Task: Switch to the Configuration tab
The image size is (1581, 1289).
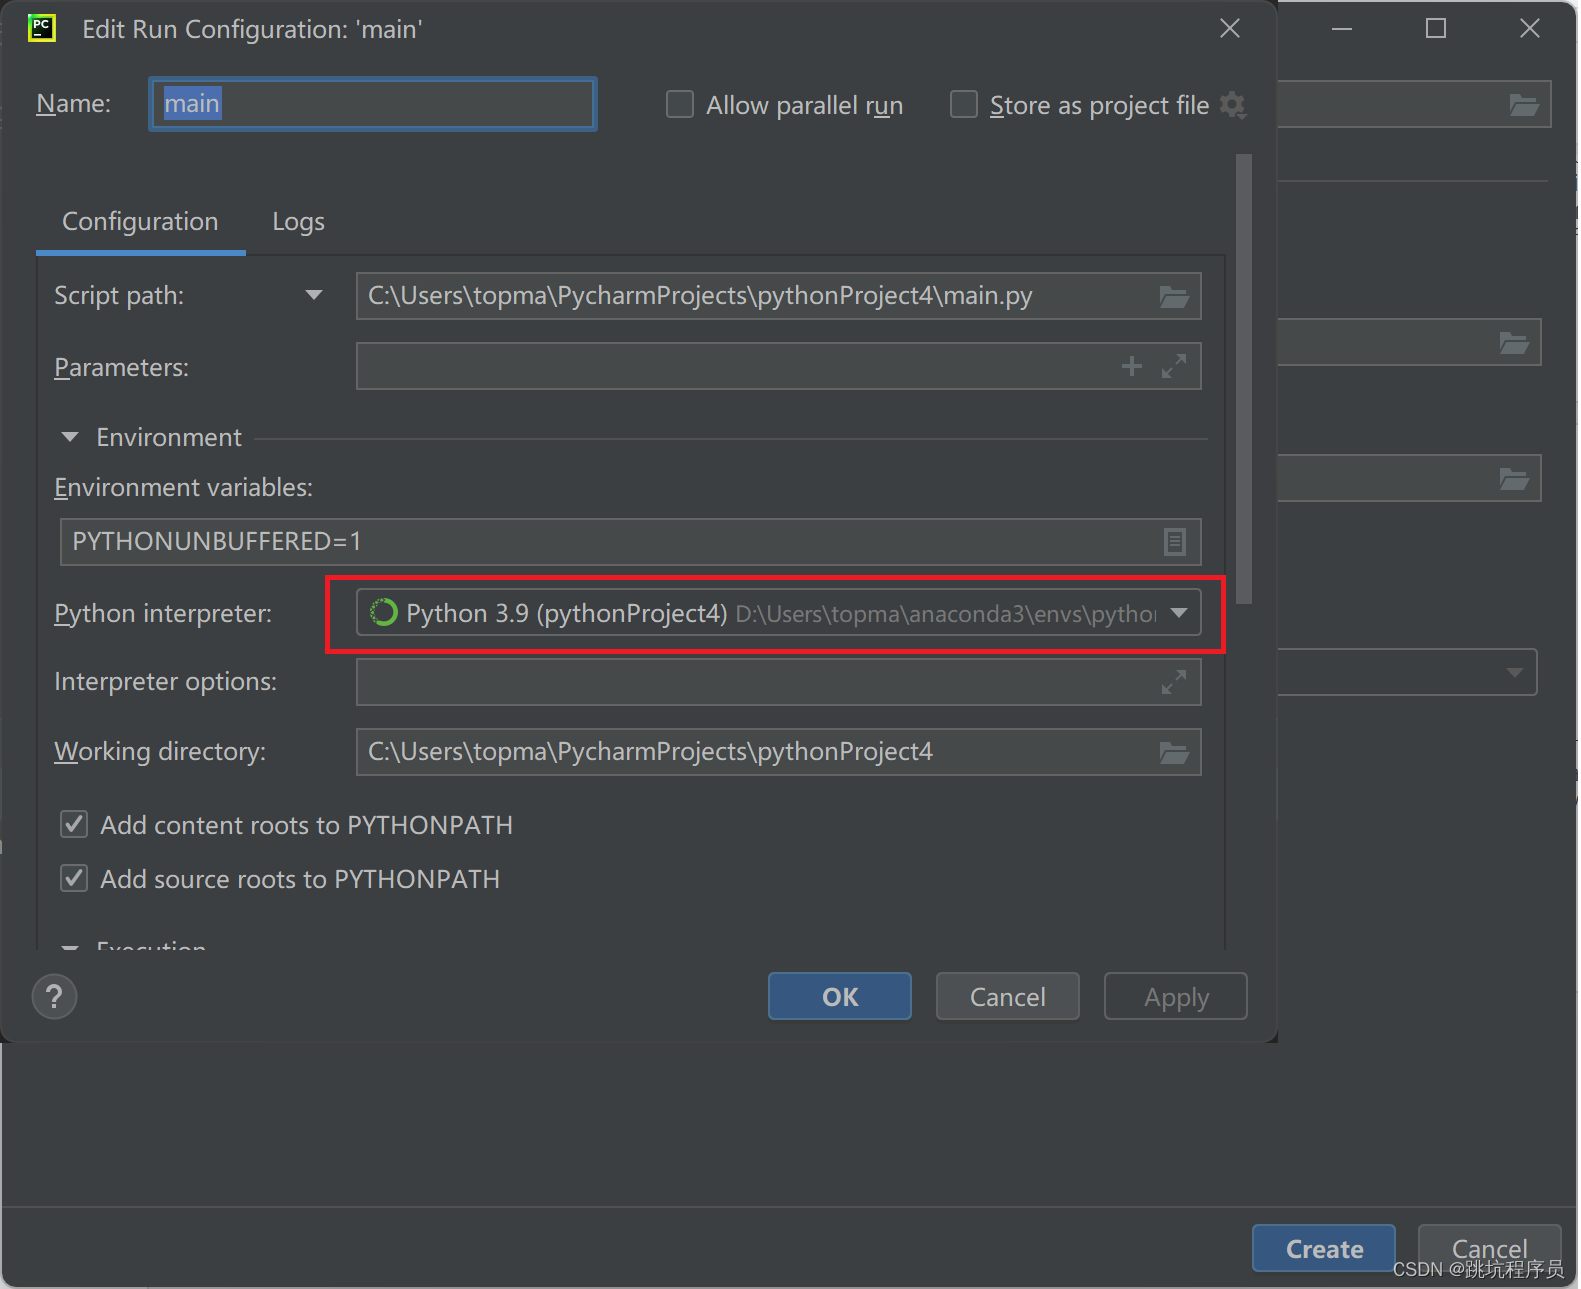Action: pyautogui.click(x=140, y=221)
